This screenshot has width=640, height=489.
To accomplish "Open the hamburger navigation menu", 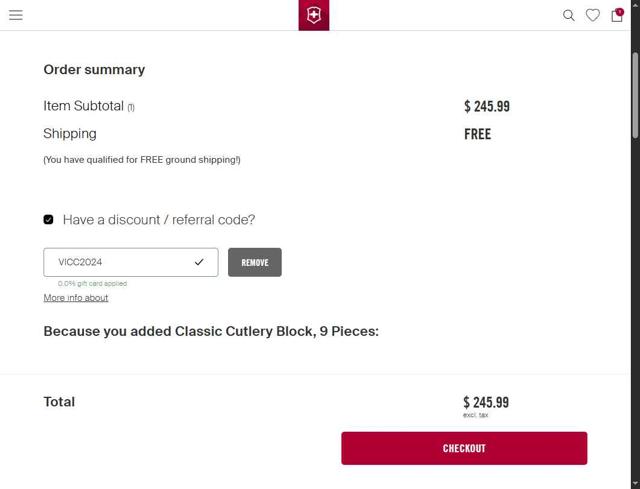I will 16,15.
